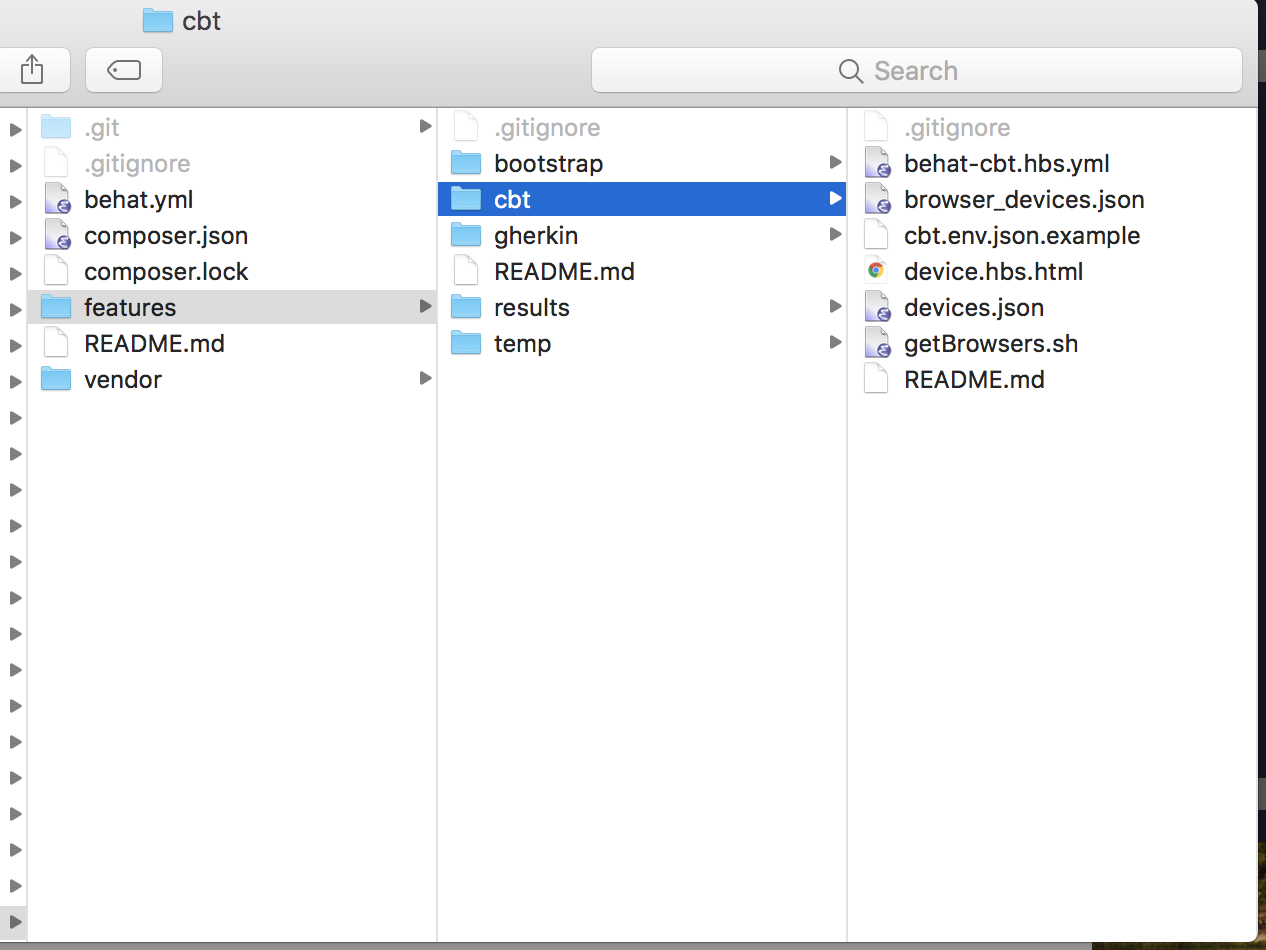Screen dimensions: 1266x950
Task: Select the results folder icon
Action: tap(466, 307)
